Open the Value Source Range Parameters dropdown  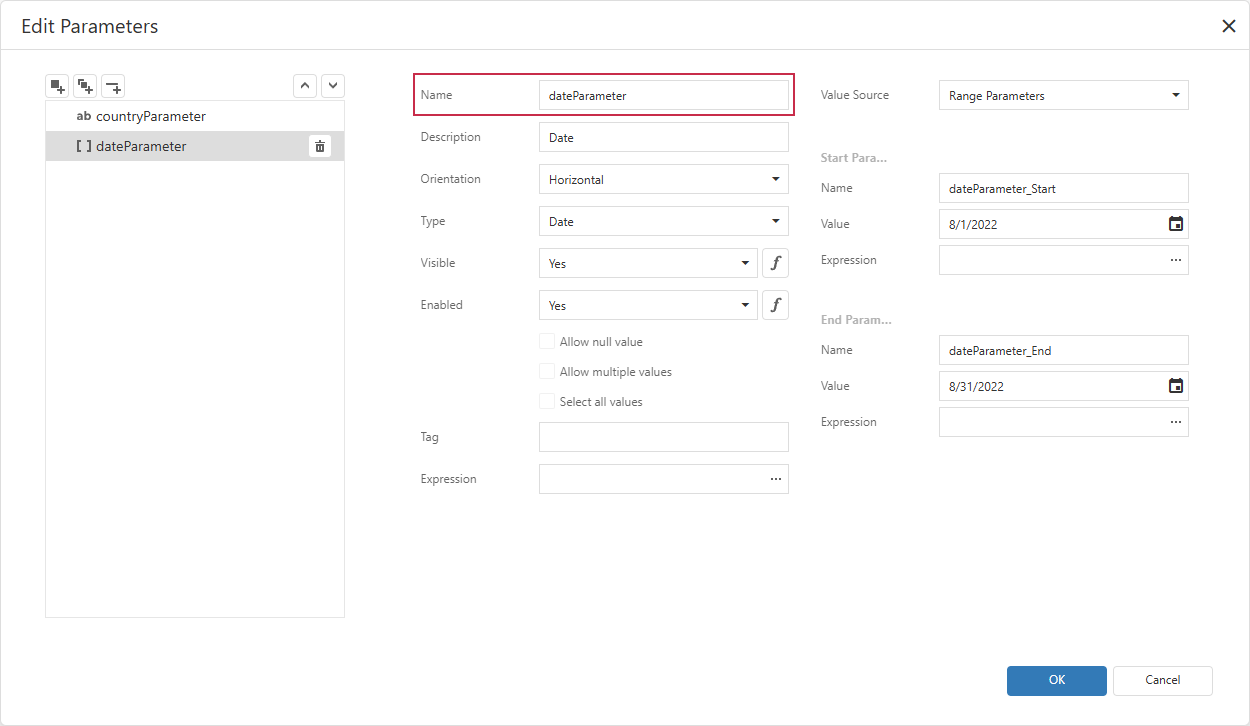1064,95
